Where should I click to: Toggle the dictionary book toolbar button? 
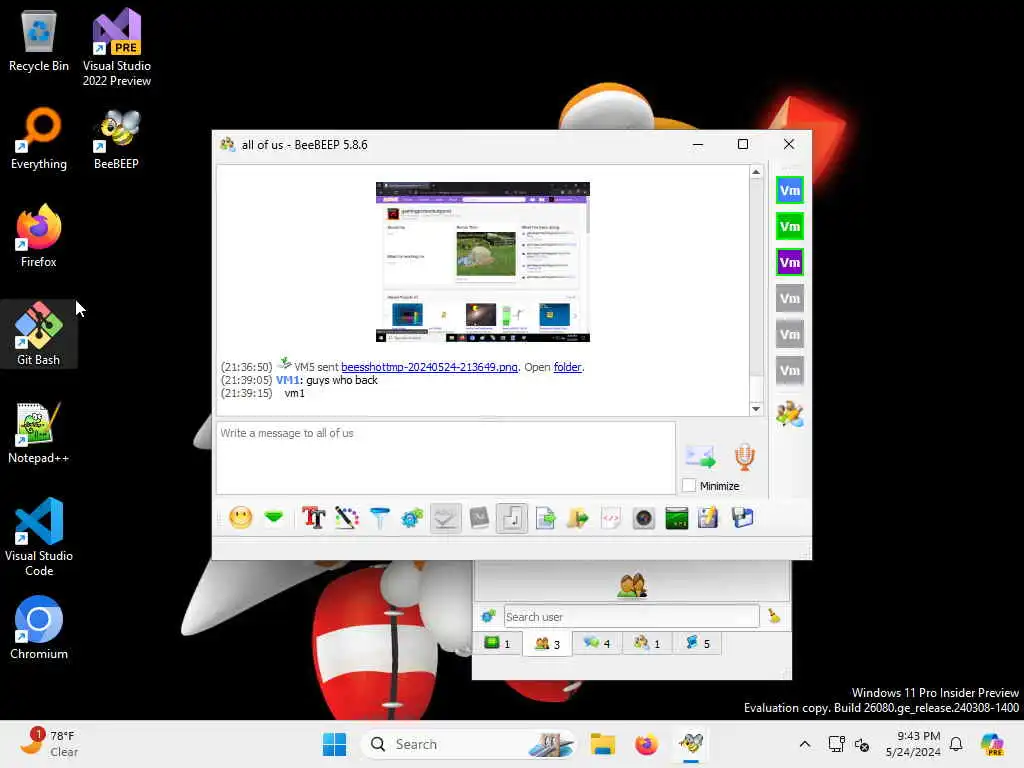[479, 518]
